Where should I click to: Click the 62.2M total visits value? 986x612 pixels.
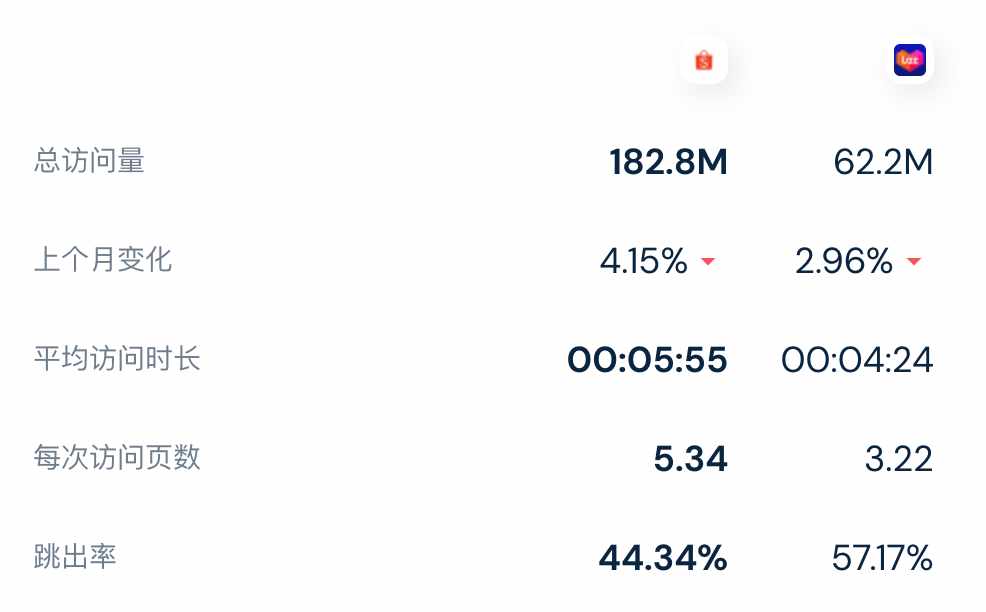point(883,162)
